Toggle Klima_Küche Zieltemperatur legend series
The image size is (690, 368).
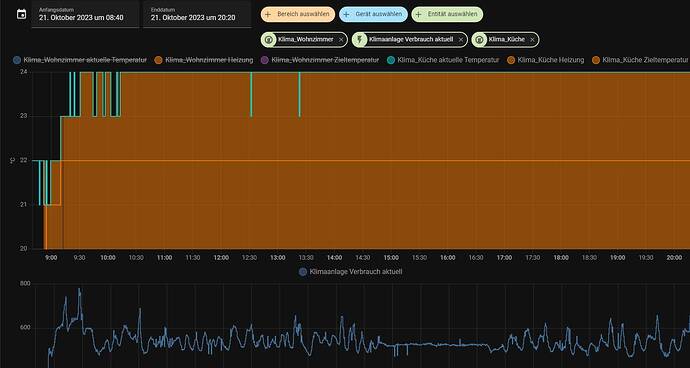[640, 60]
